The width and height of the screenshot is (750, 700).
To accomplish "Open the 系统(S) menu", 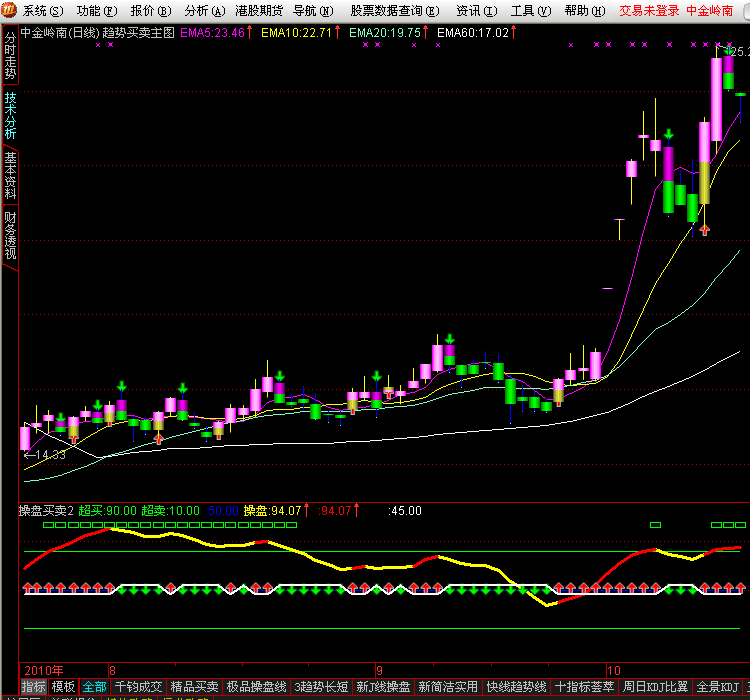I will coord(40,10).
